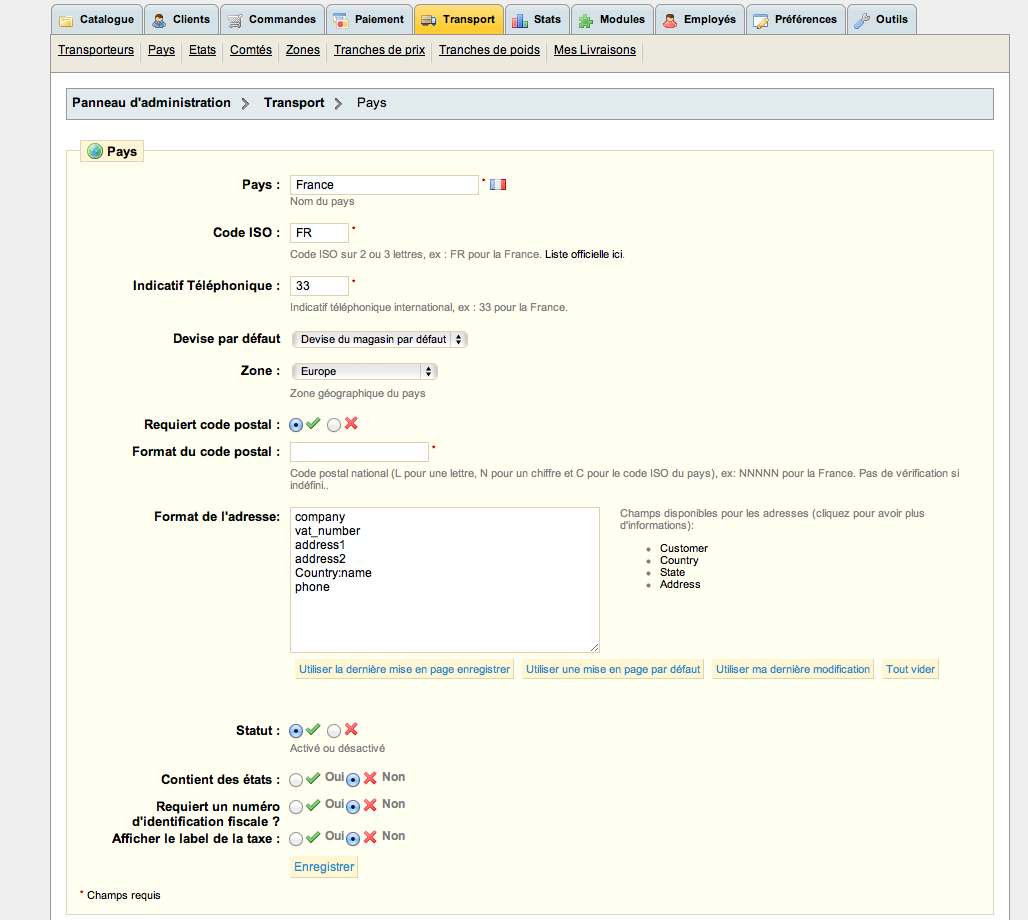
Task: Open the Zones submenu link
Action: coord(303,50)
